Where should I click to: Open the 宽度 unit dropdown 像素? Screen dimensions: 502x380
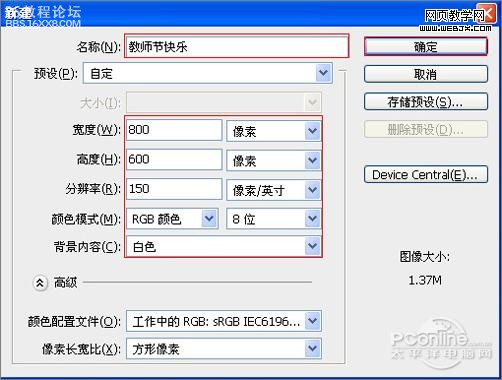click(274, 131)
